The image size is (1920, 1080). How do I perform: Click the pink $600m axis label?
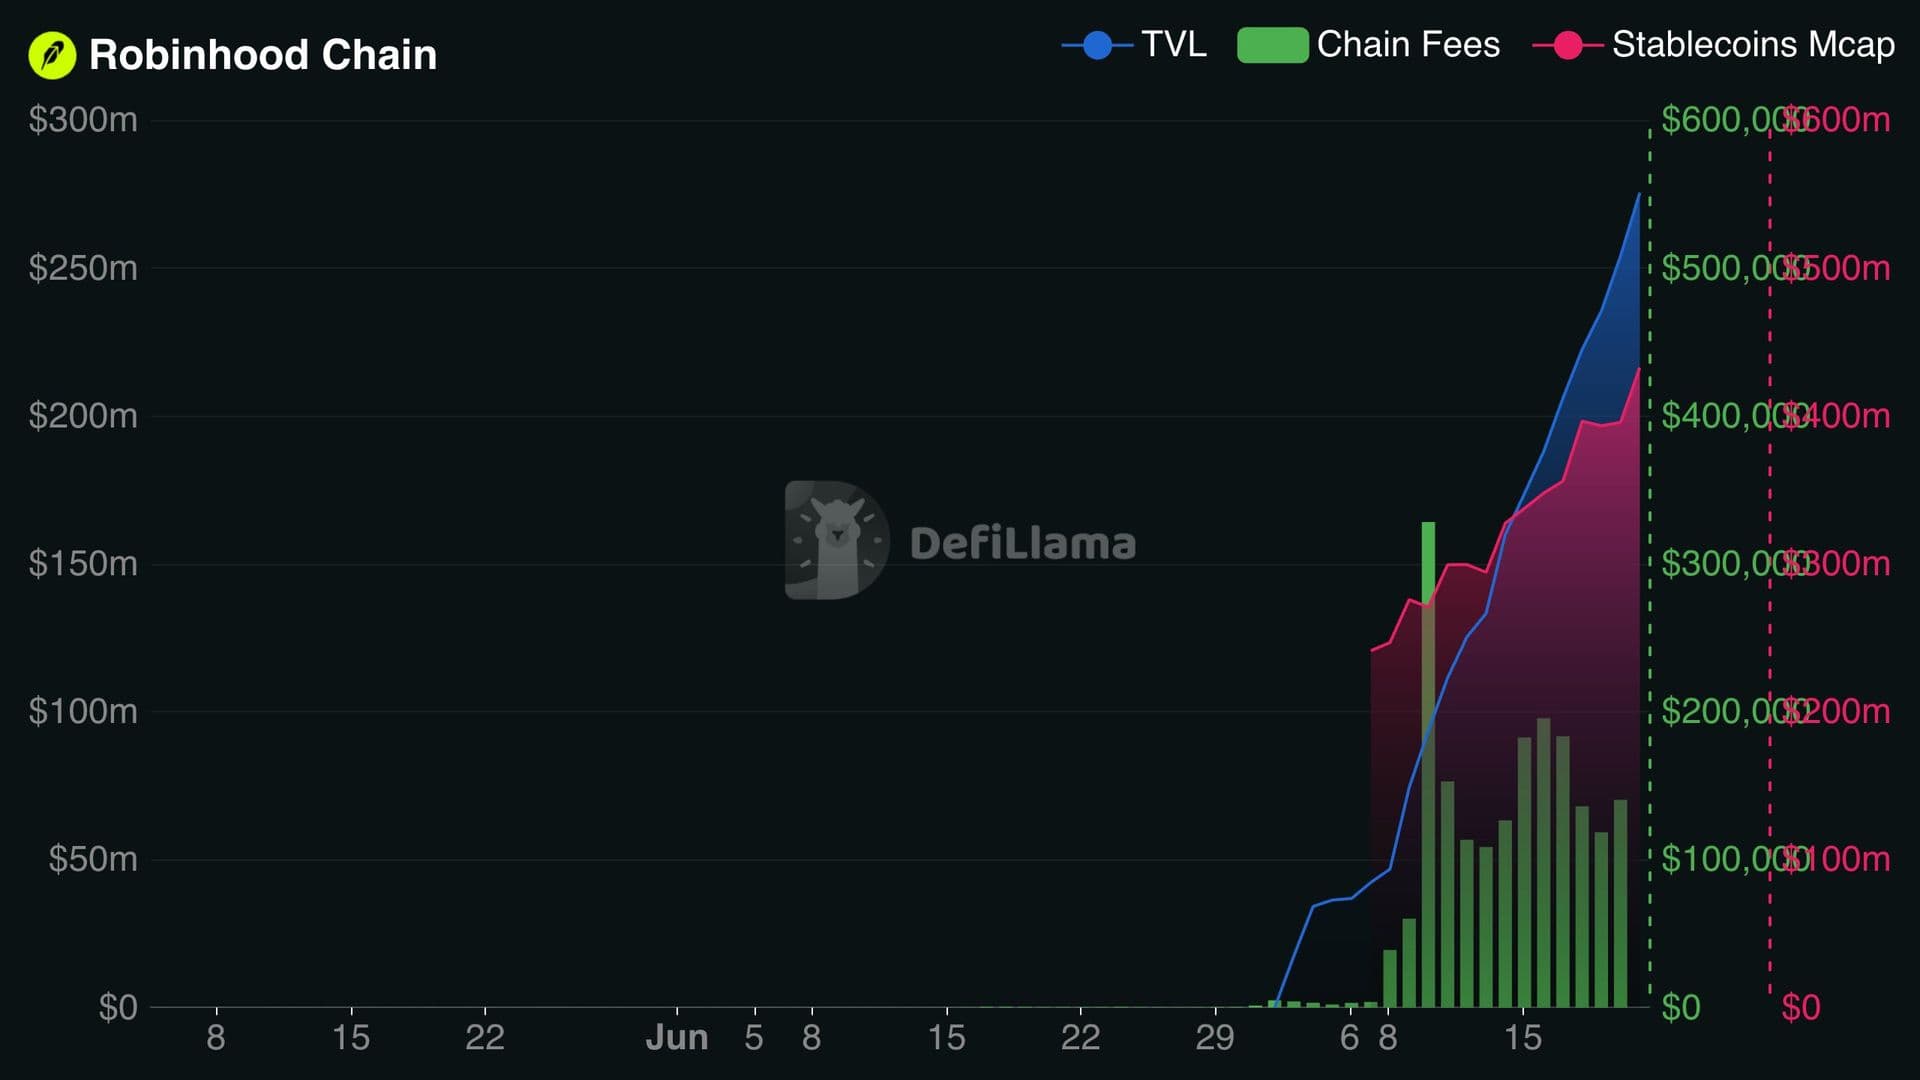coord(1837,120)
